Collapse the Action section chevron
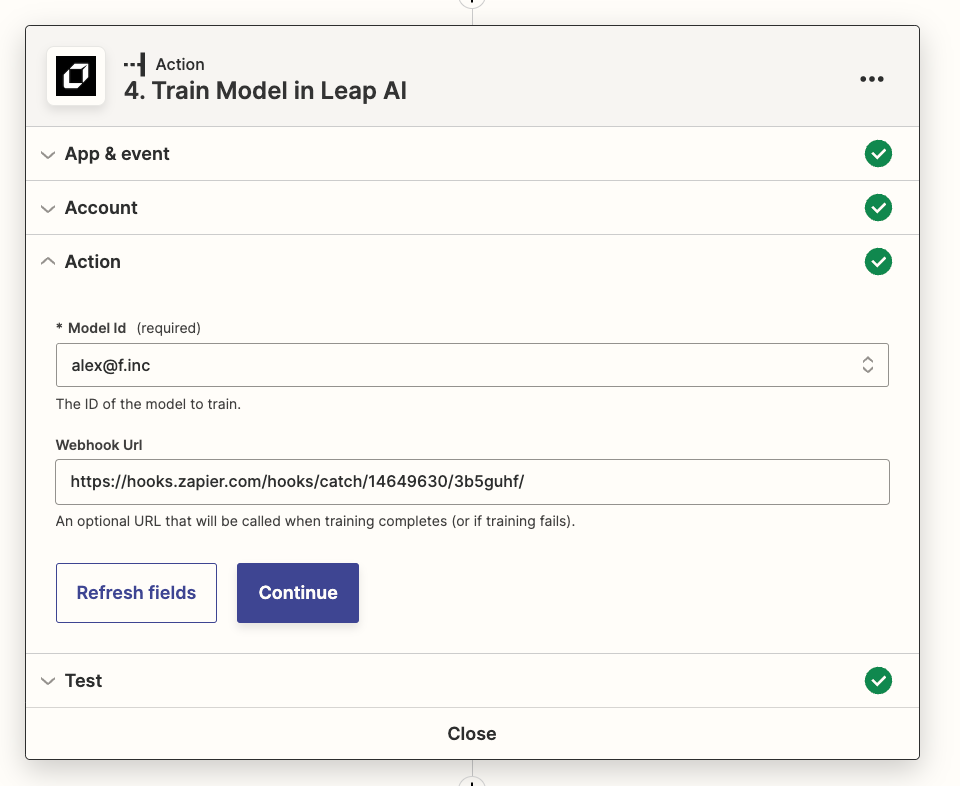 pyautogui.click(x=47, y=262)
